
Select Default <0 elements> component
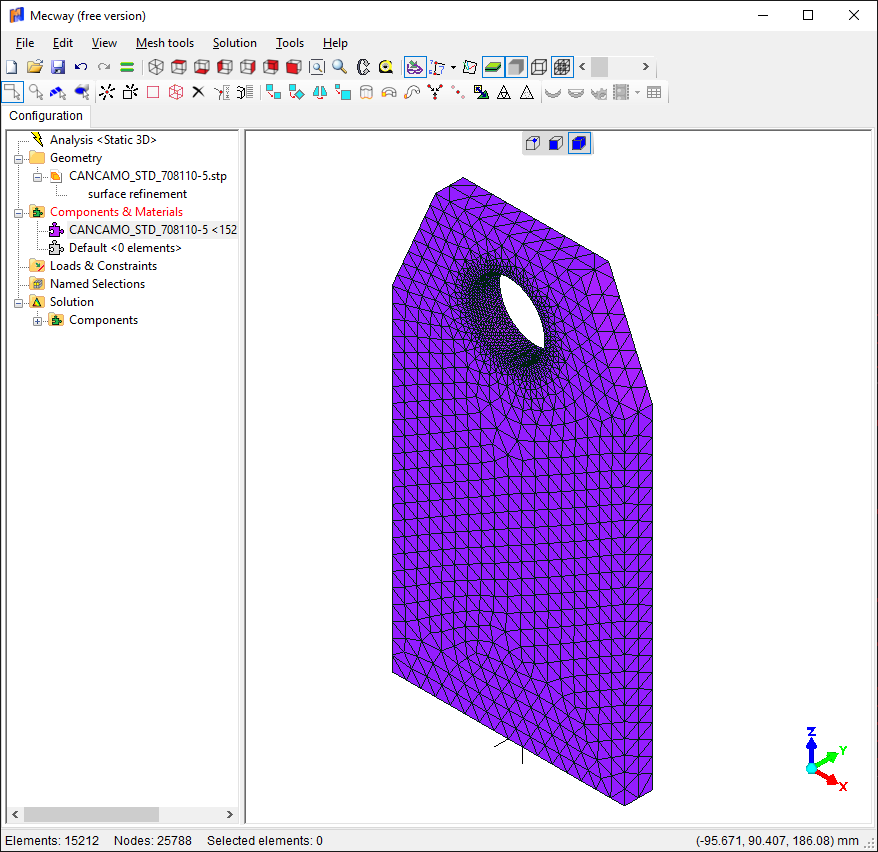[125, 248]
